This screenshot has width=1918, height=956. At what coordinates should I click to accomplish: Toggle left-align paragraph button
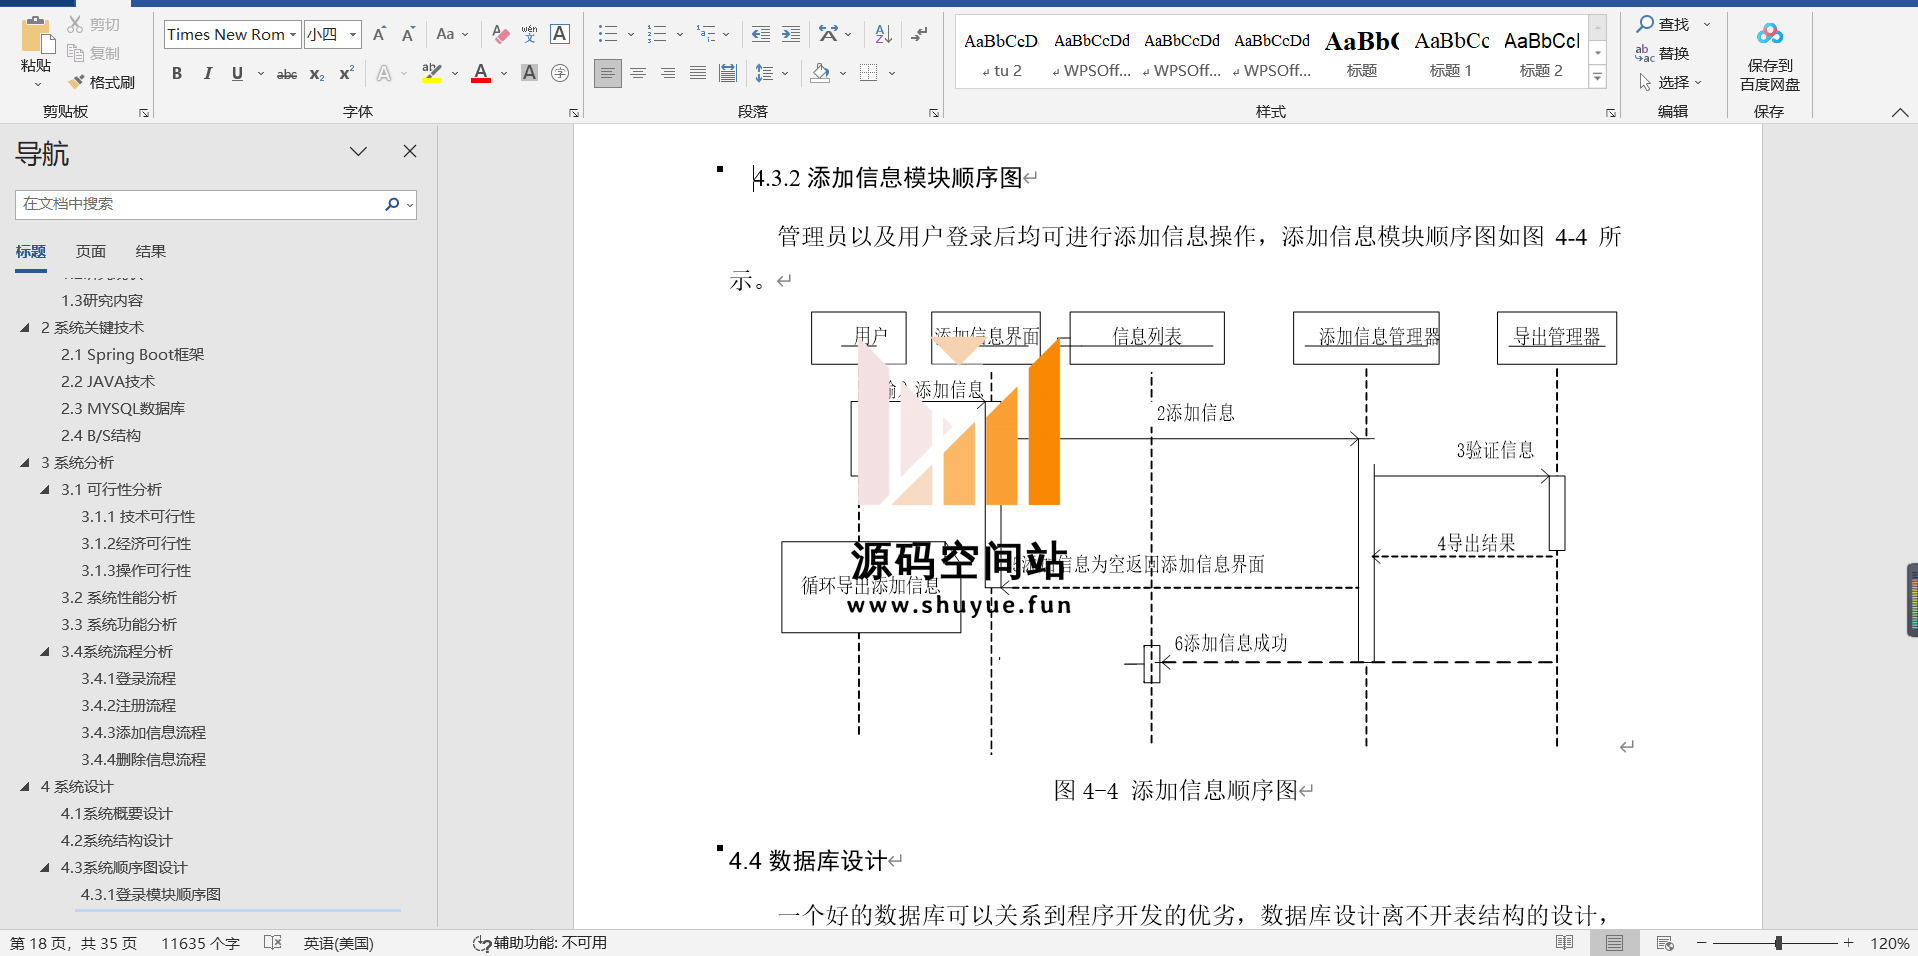coord(607,73)
